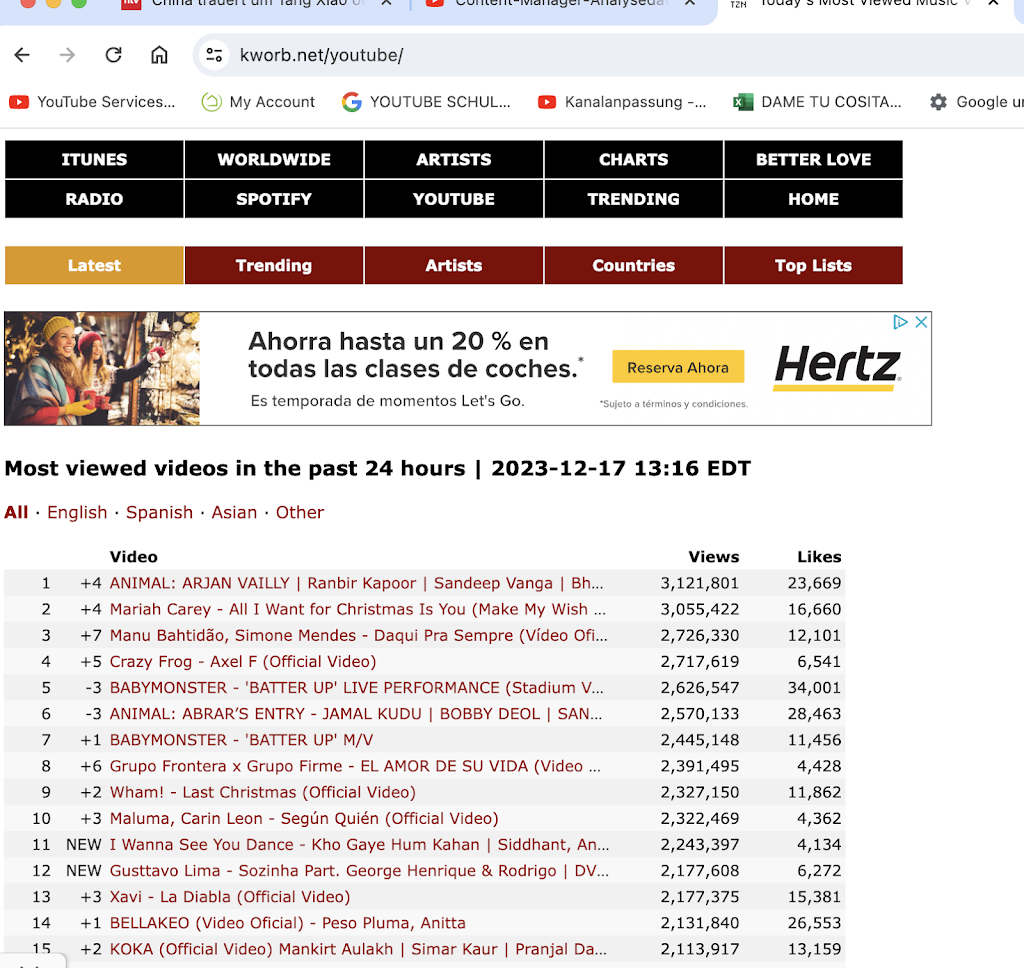Open AdChoices info triangle icon
The image size is (1024, 968).
pos(900,322)
